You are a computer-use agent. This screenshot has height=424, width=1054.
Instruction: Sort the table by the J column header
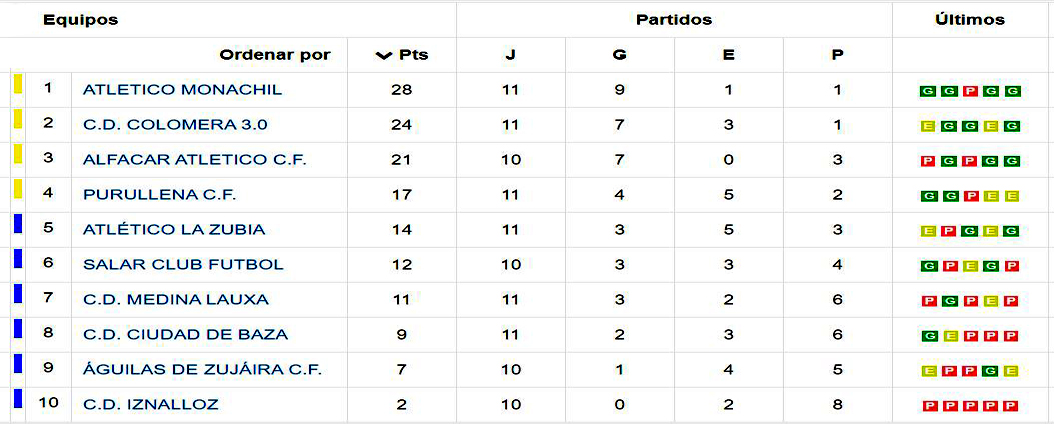click(x=510, y=55)
